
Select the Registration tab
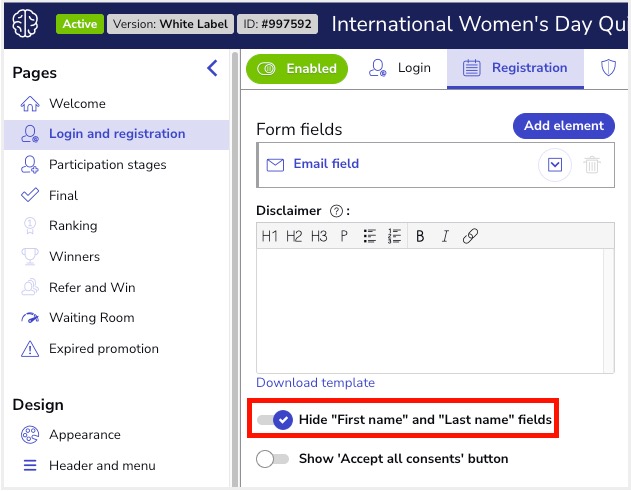point(515,68)
